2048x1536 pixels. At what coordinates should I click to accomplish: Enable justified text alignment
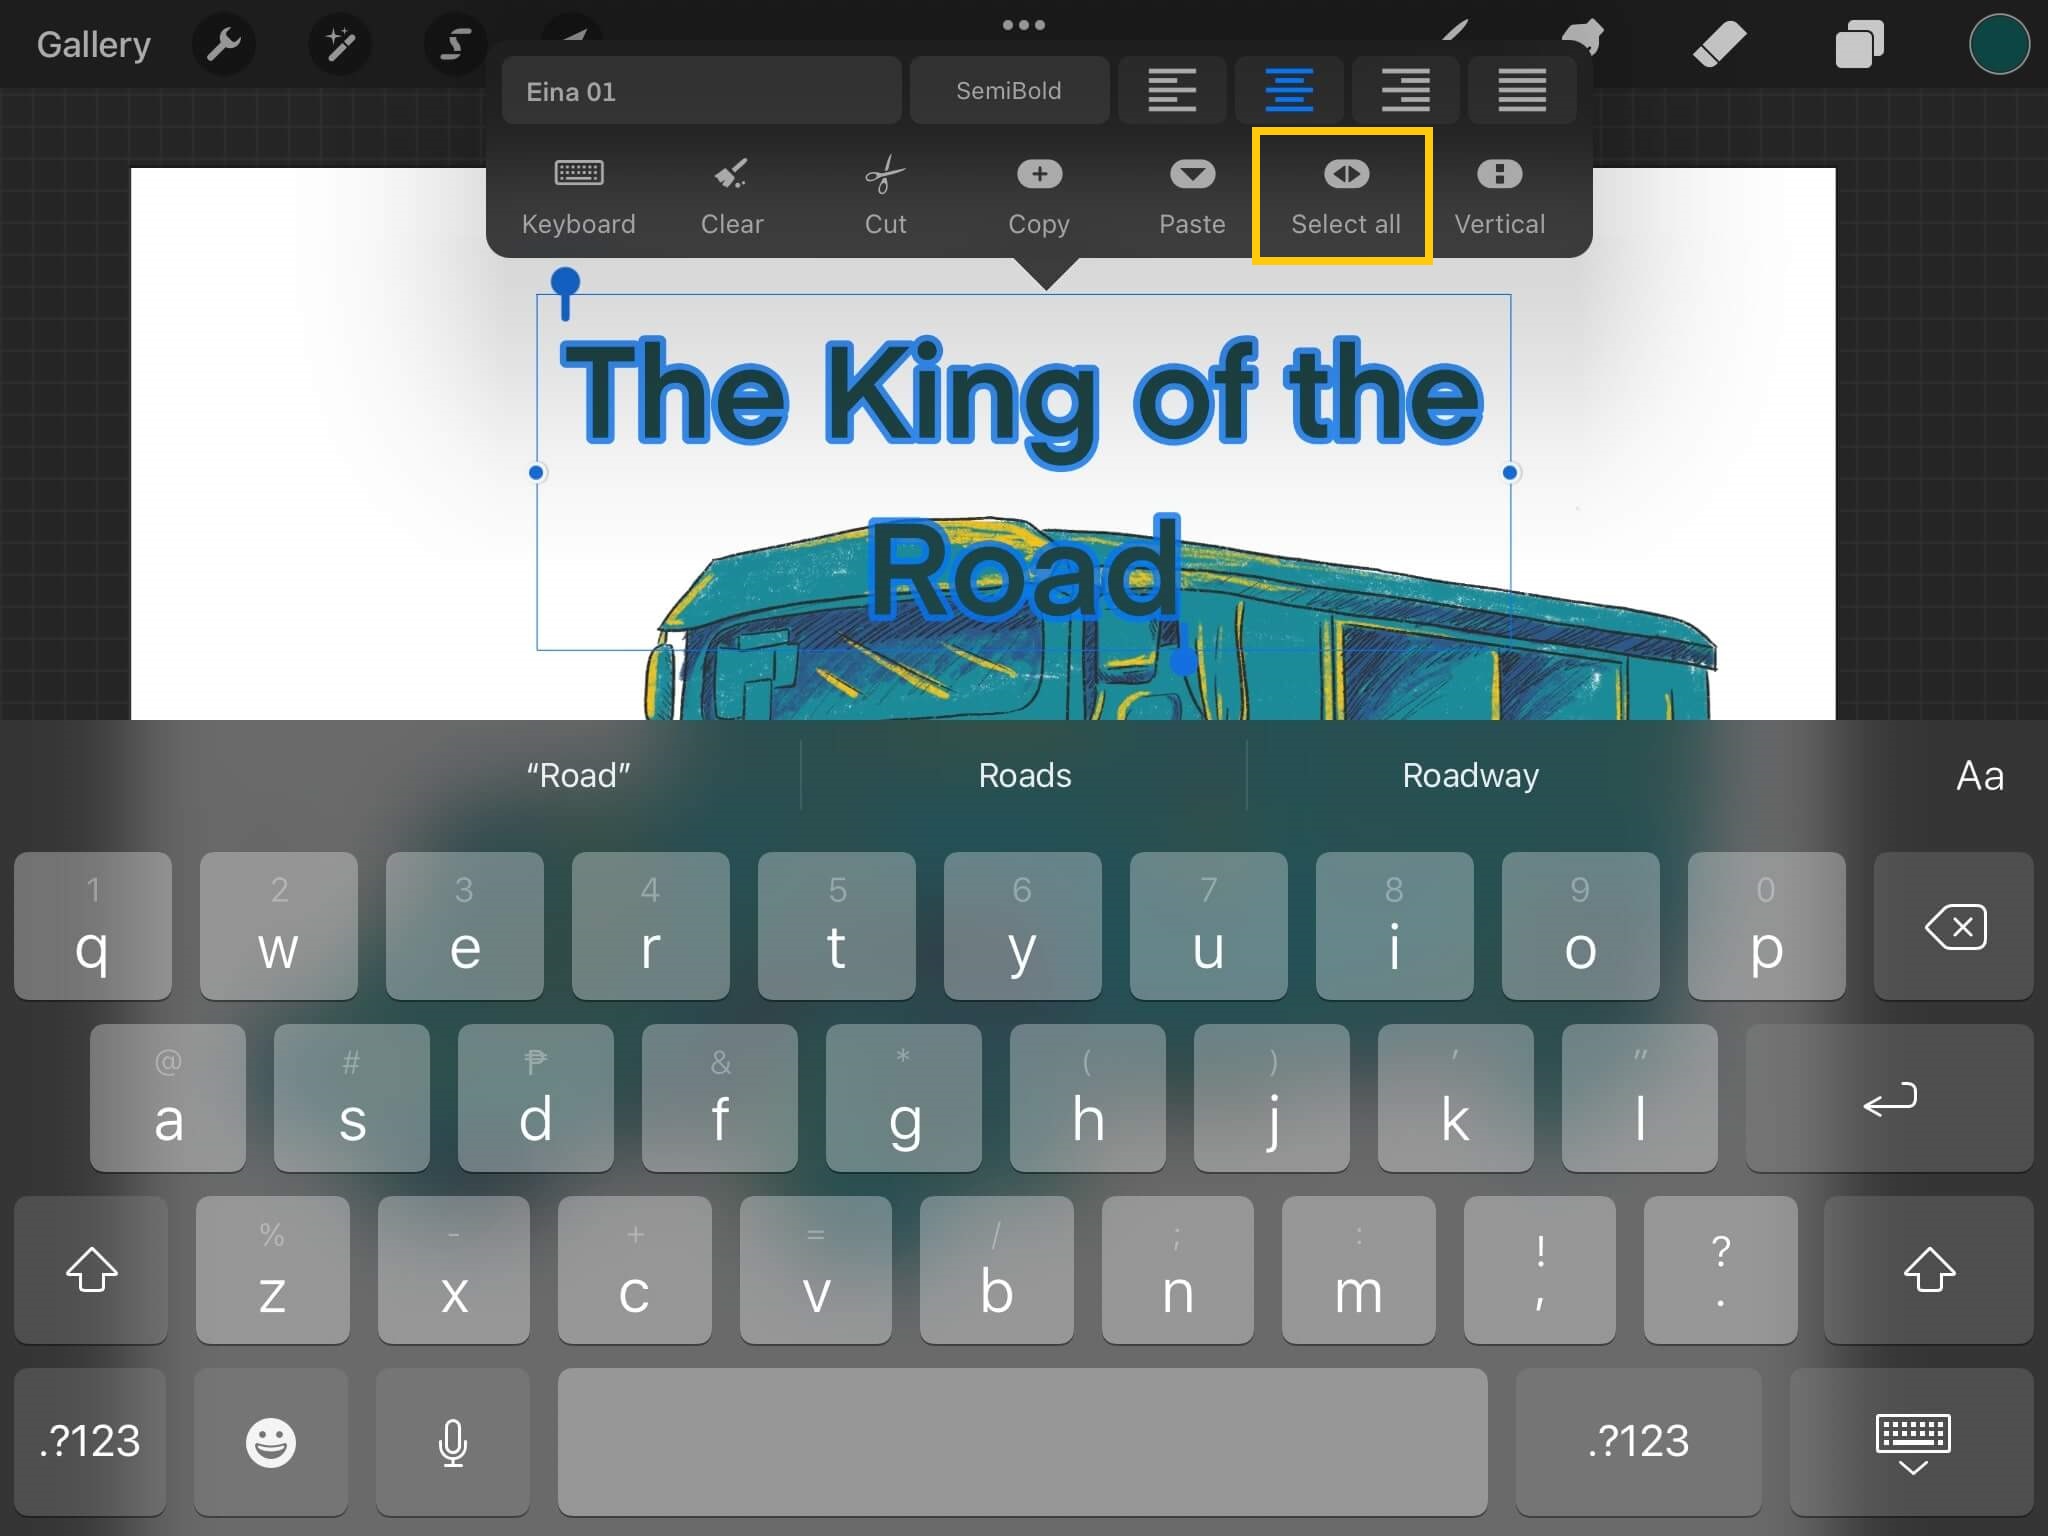click(x=1522, y=91)
